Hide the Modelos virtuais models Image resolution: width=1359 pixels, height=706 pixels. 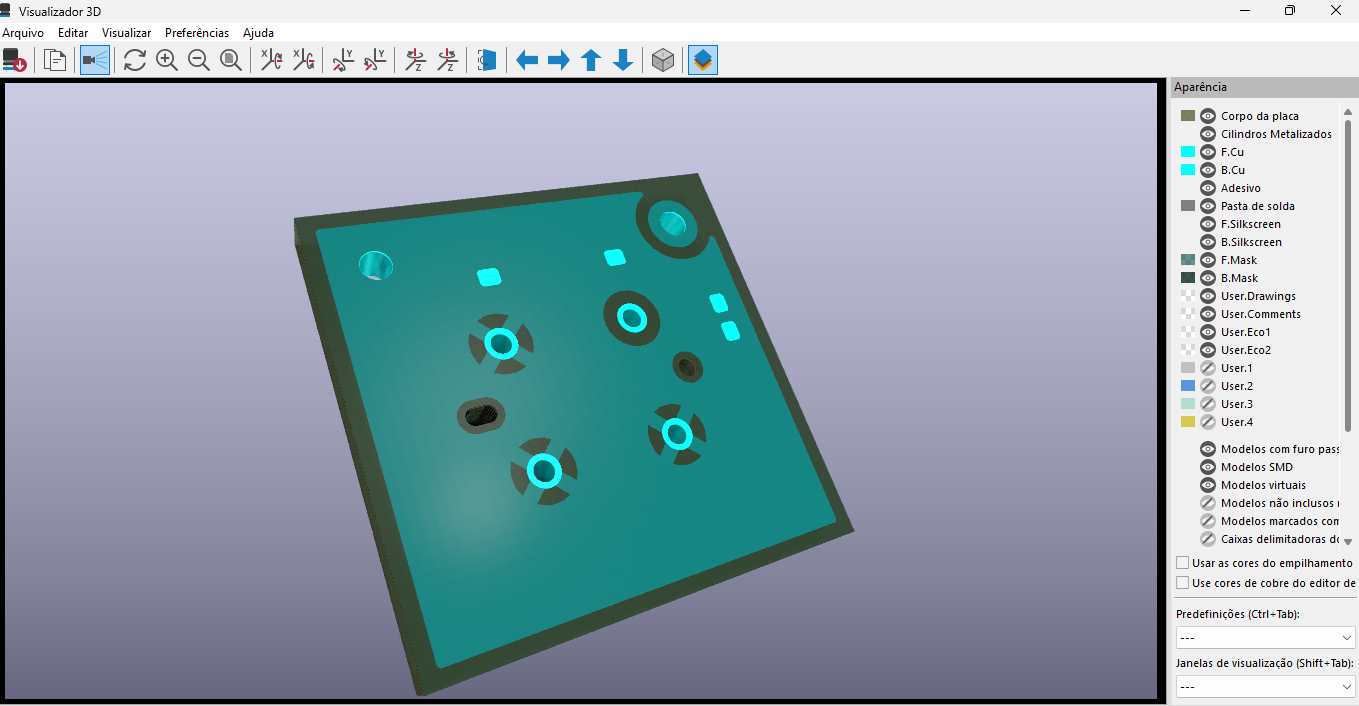click(1208, 485)
